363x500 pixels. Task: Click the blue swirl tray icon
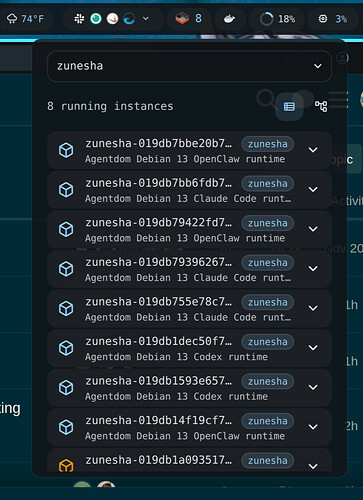[129, 19]
